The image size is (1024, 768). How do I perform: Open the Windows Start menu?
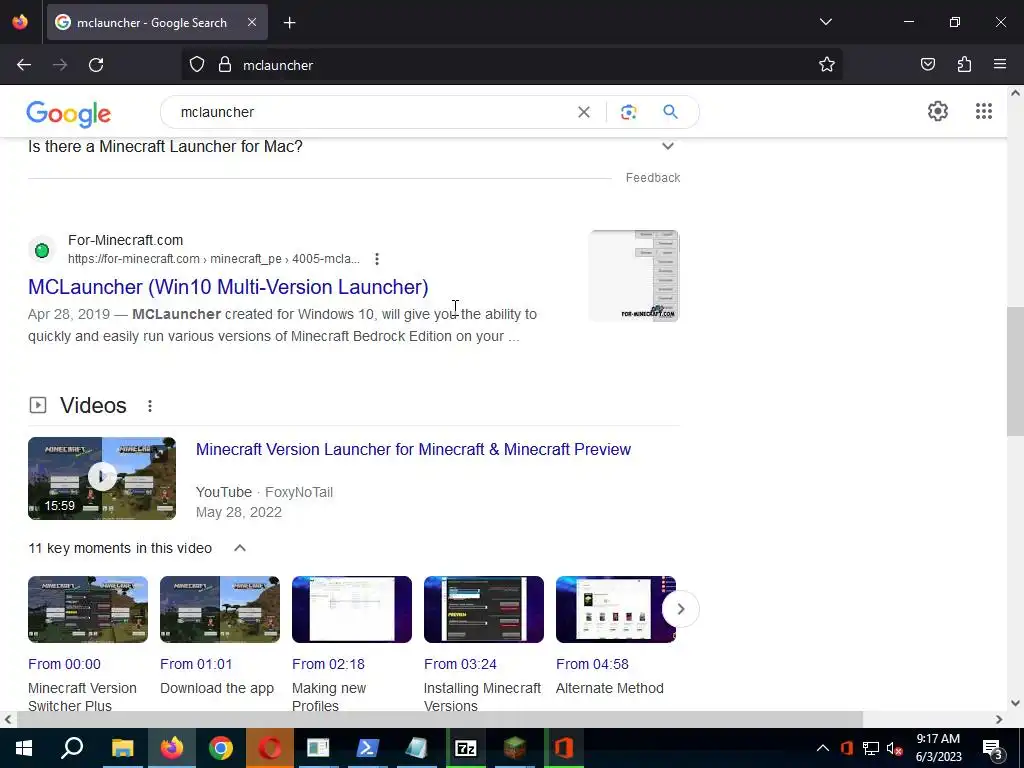pyautogui.click(x=24, y=748)
